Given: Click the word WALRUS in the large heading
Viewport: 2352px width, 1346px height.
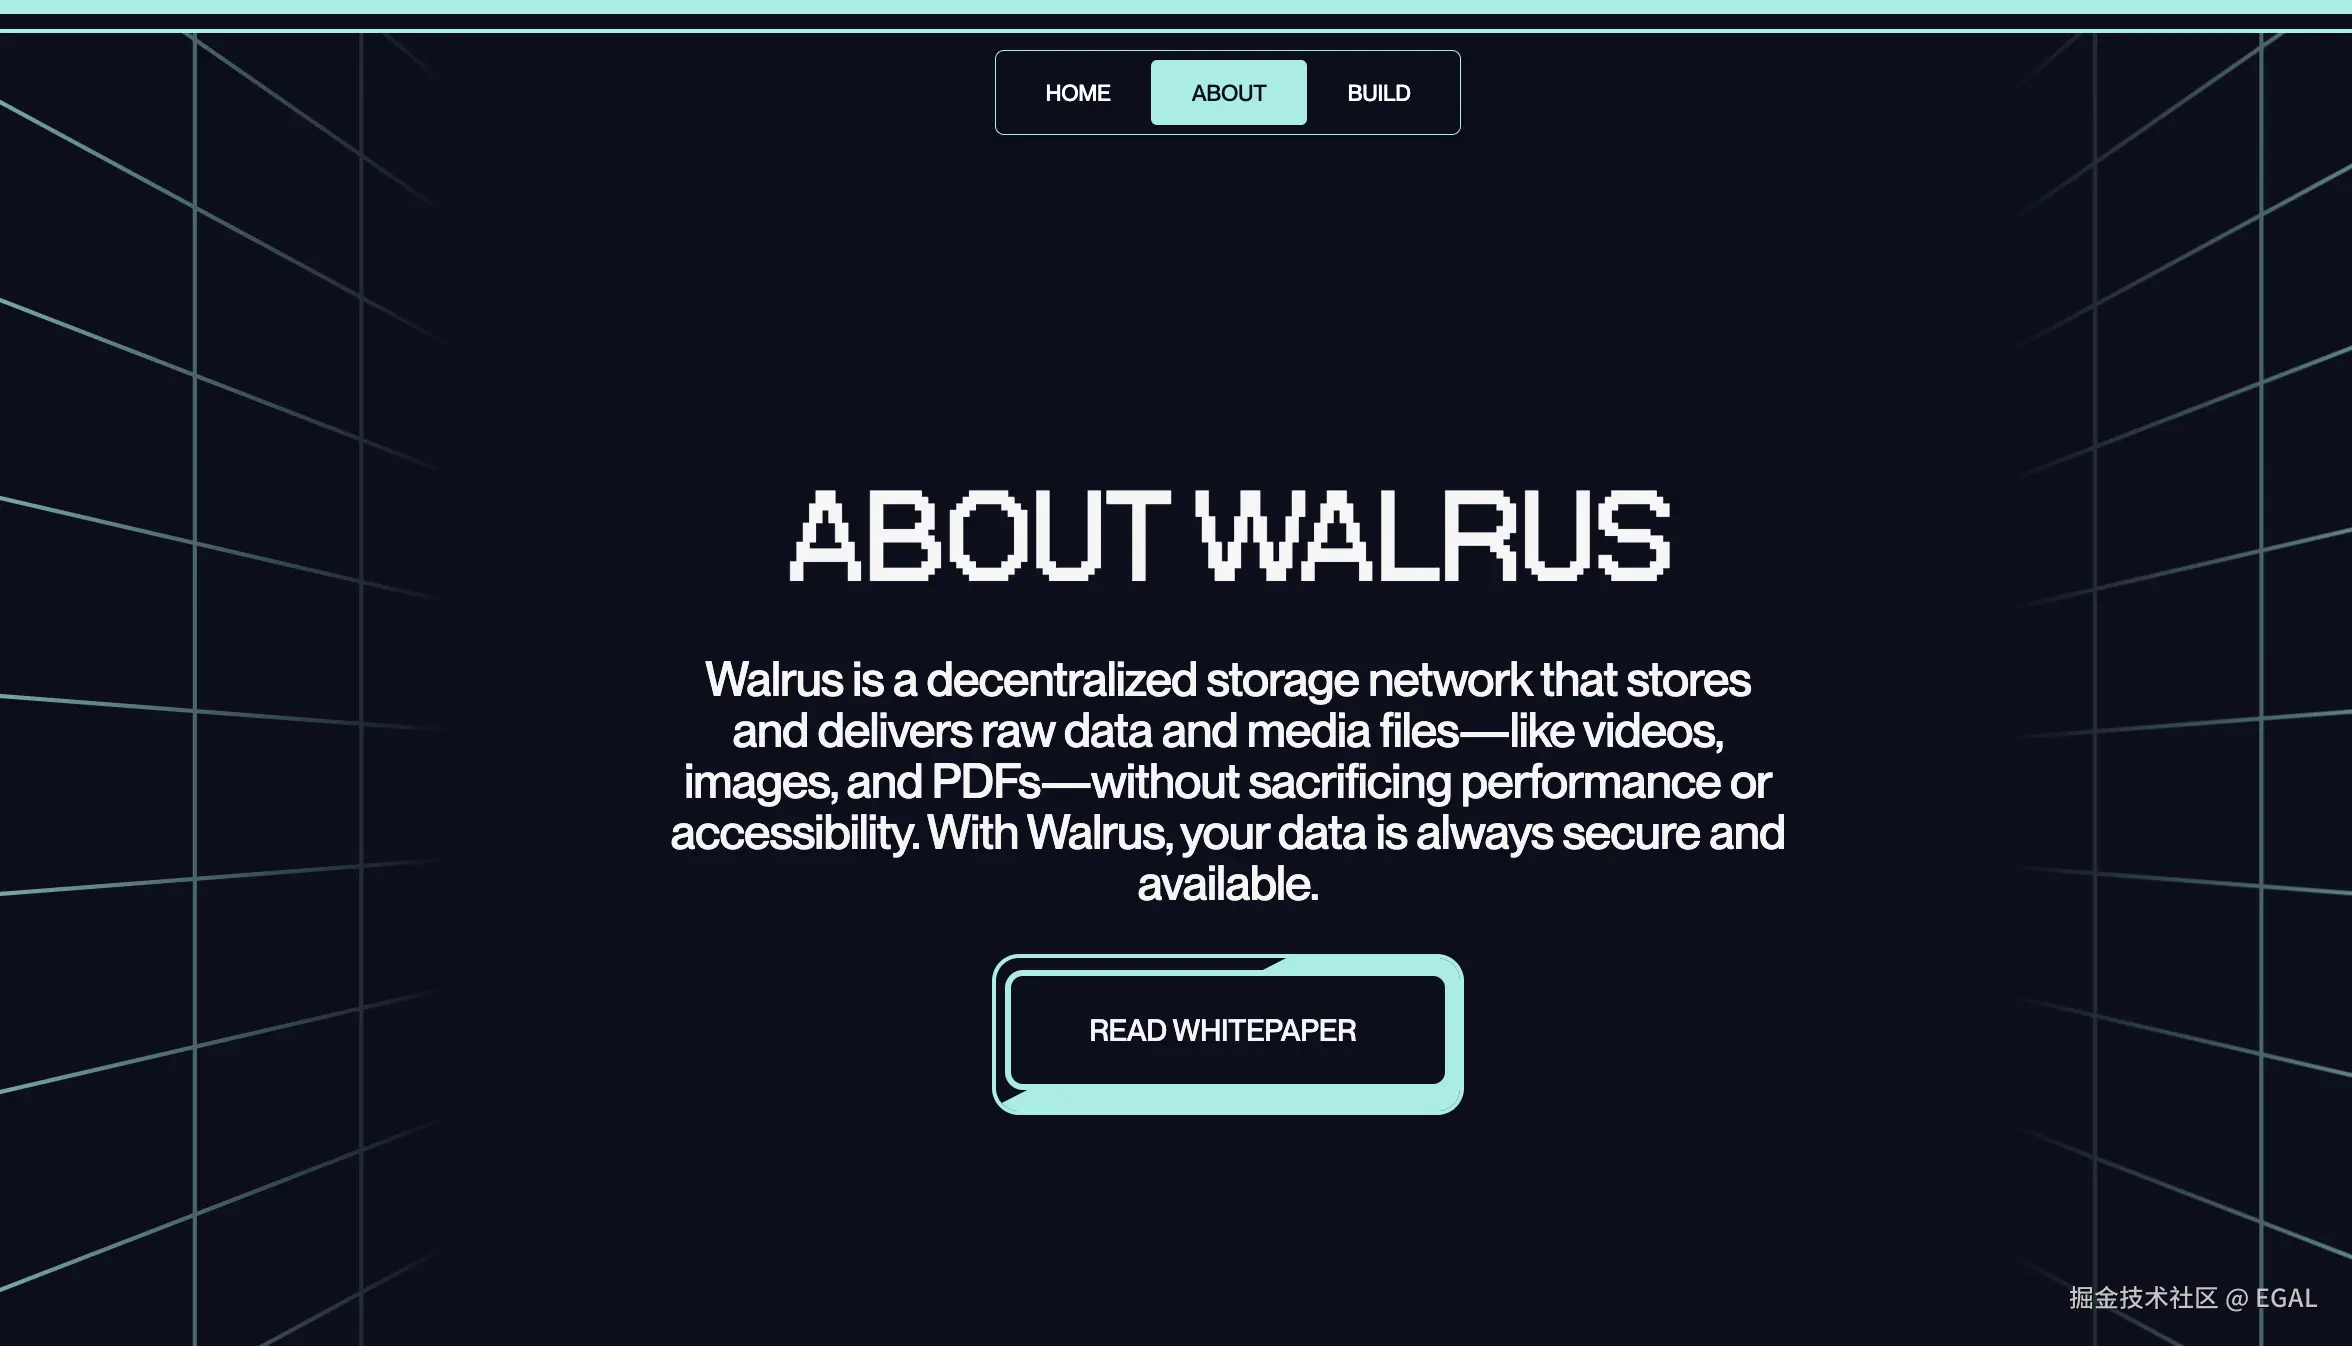Looking at the screenshot, I should [1432, 535].
